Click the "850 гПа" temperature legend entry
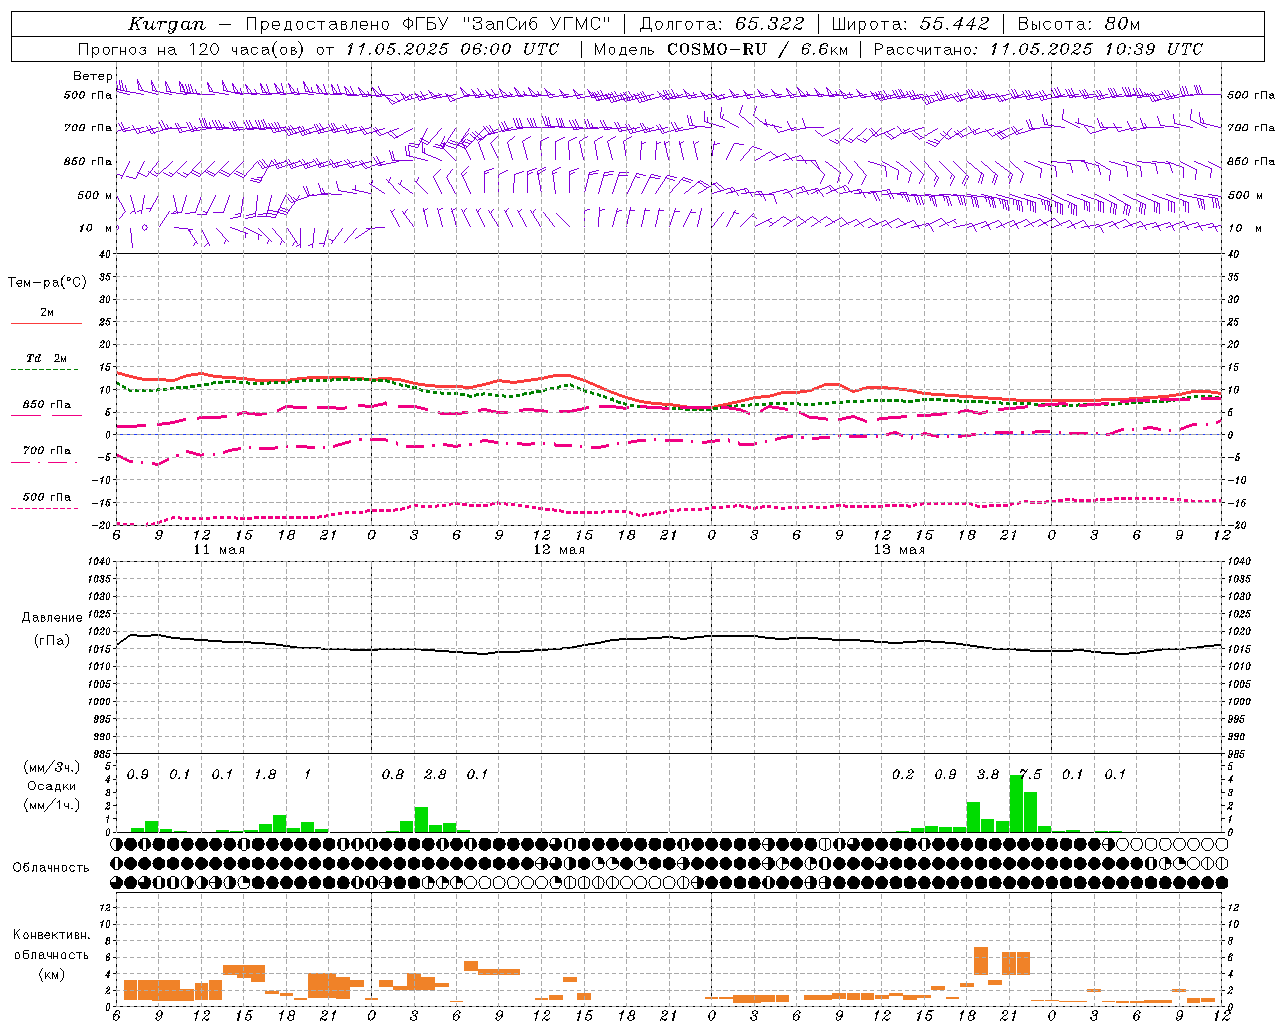The width and height of the screenshot is (1280, 1024). click(x=46, y=405)
